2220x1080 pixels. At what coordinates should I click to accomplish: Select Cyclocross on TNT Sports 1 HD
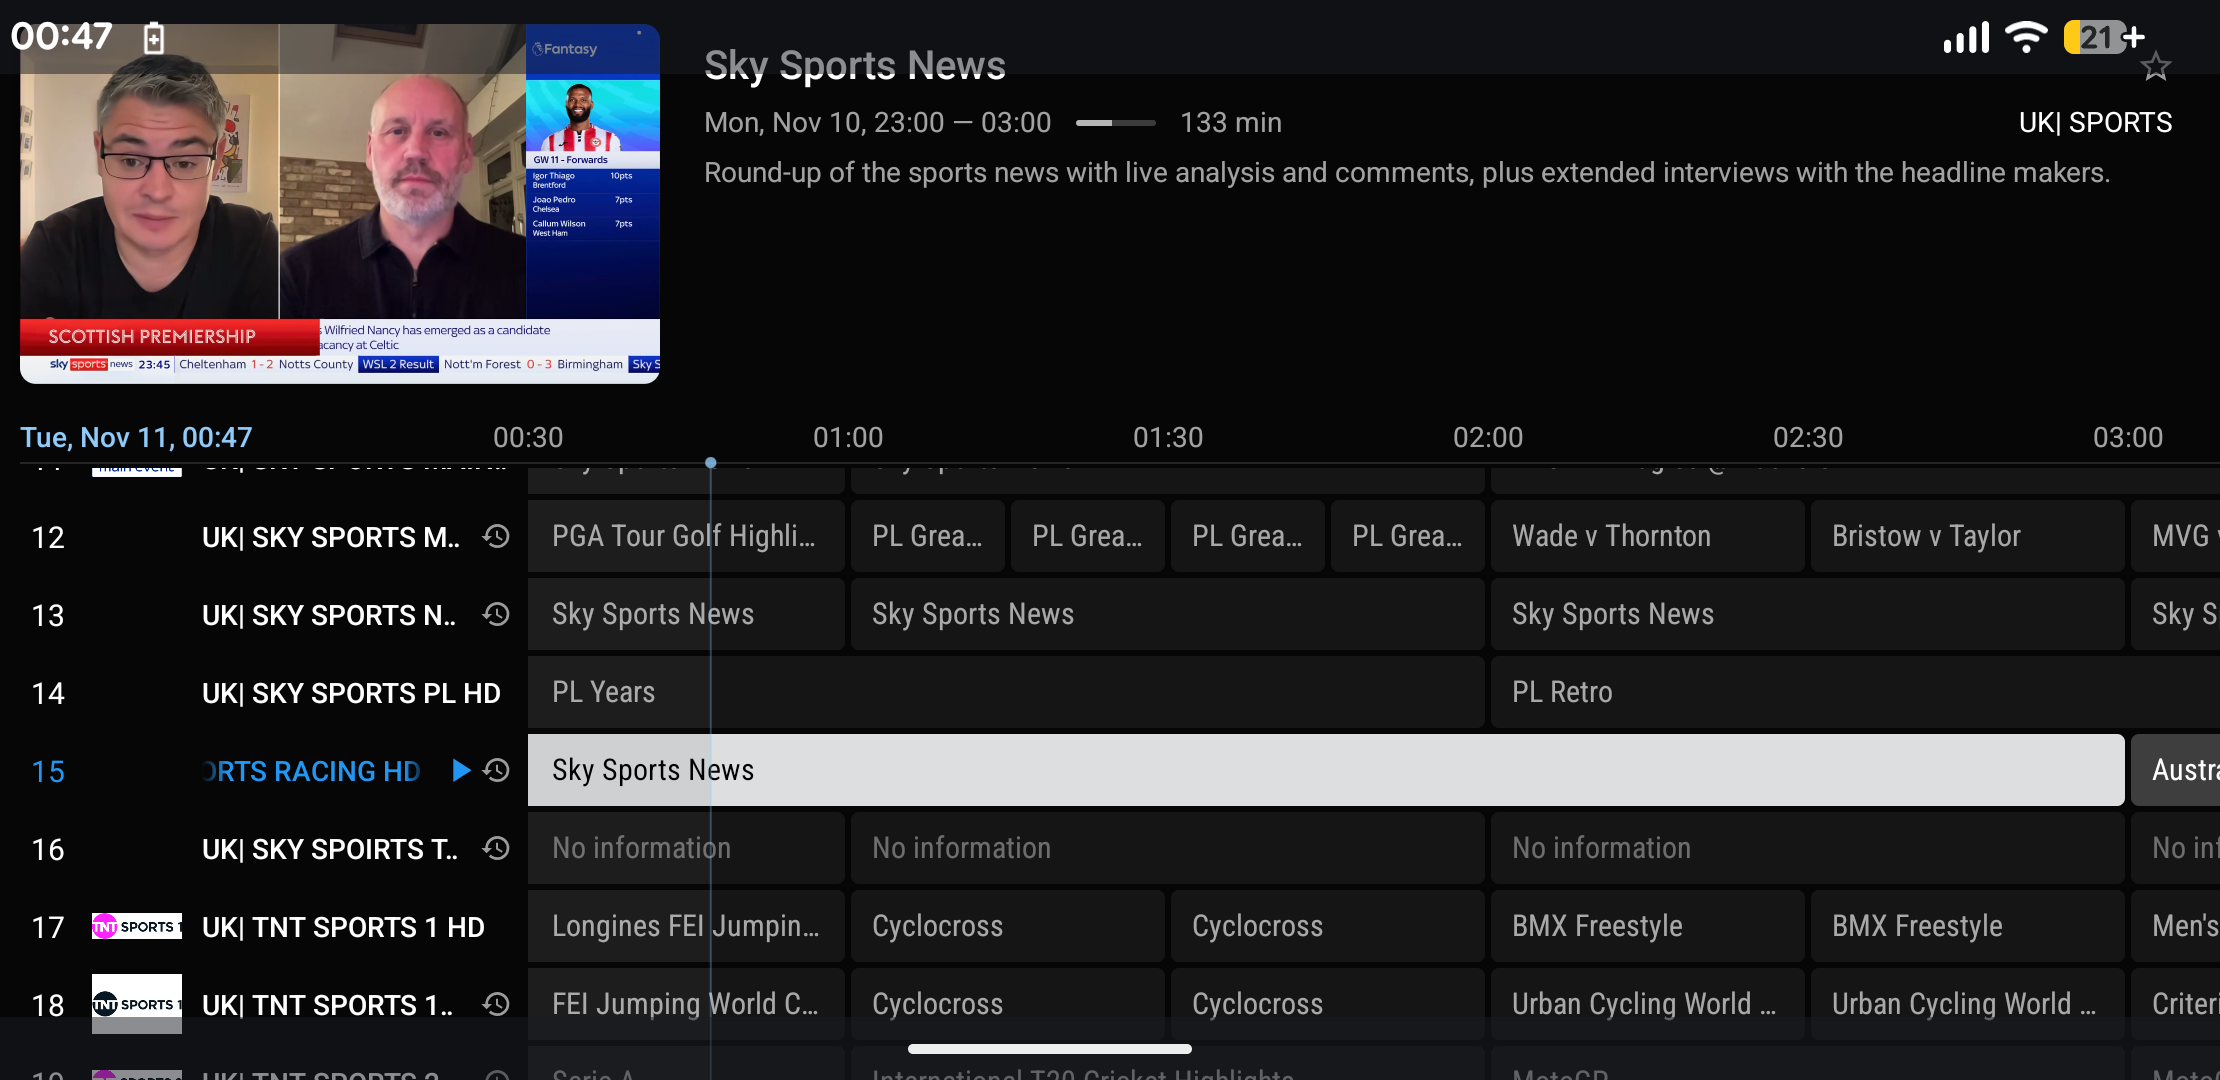[1007, 926]
